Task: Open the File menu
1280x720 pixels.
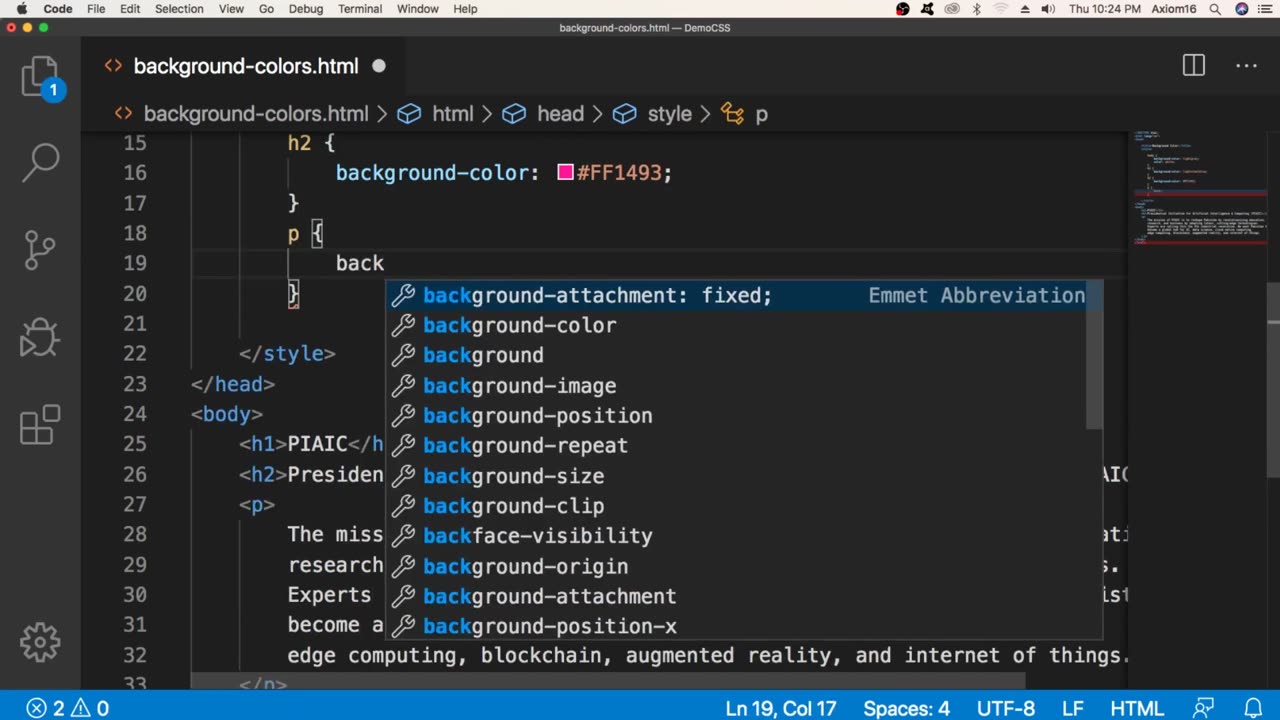Action: coord(96,9)
